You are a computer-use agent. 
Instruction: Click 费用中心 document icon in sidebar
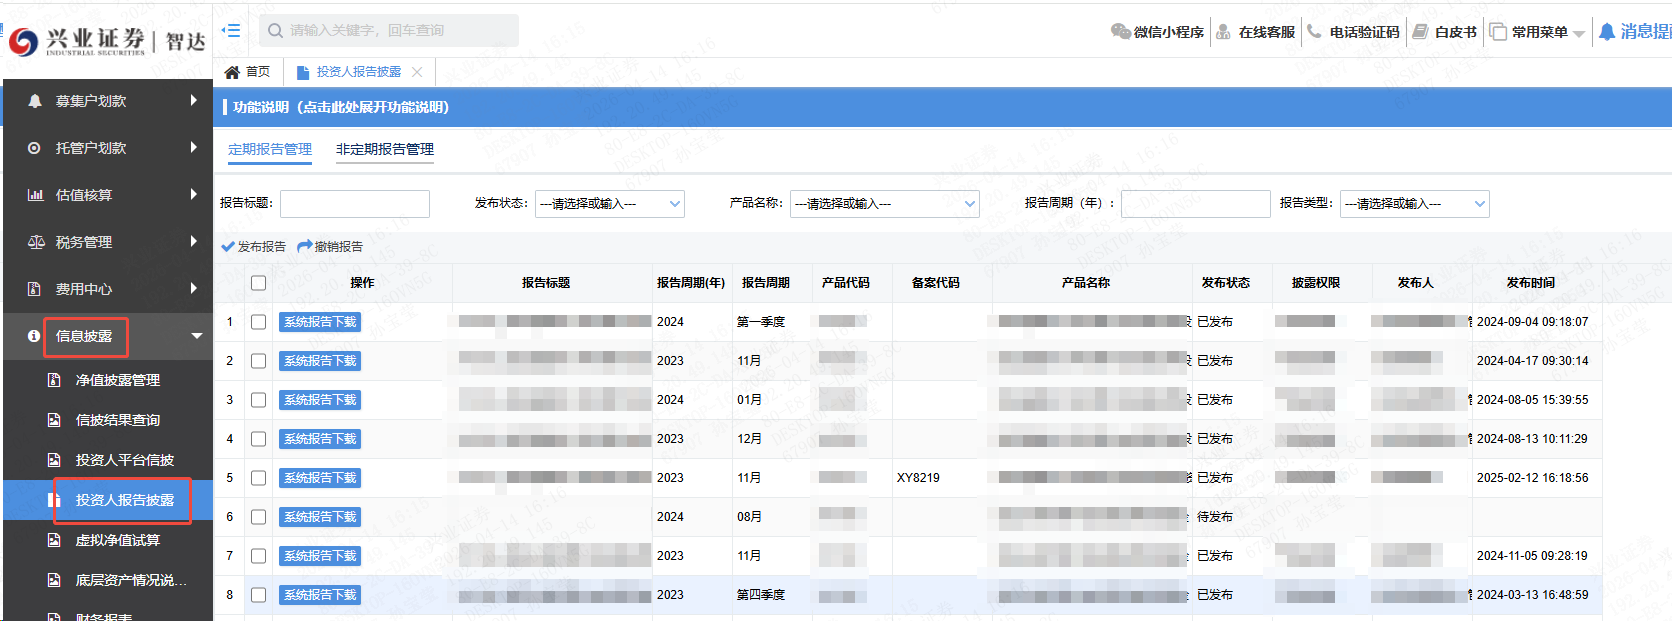click(34, 289)
